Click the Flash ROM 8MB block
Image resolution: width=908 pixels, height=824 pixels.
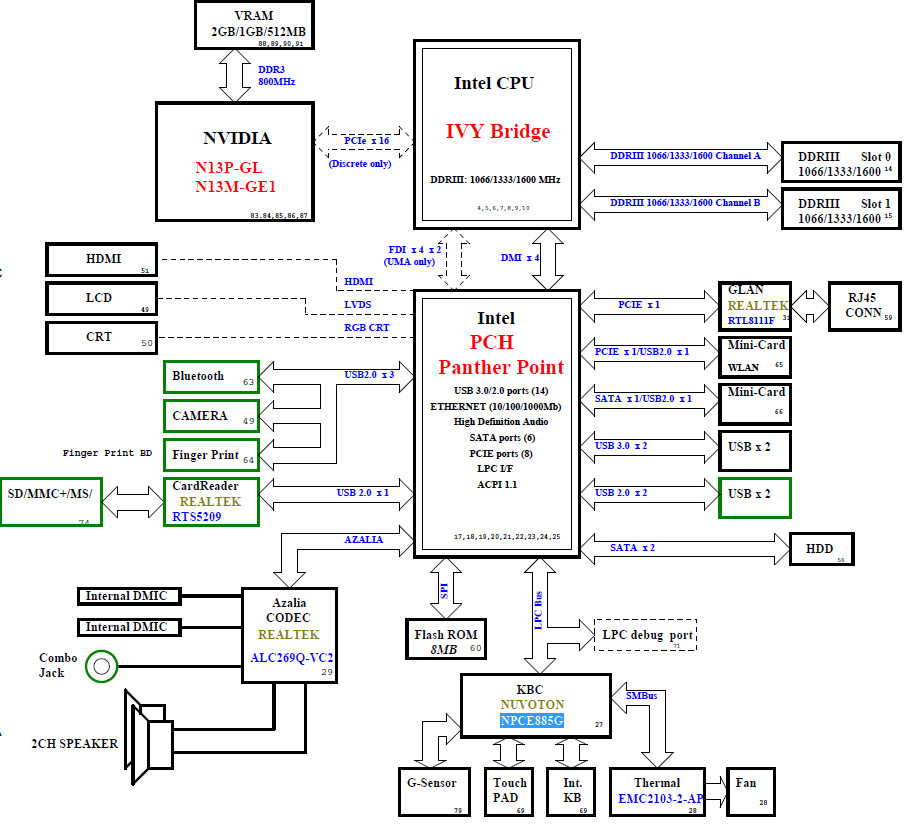(447, 640)
